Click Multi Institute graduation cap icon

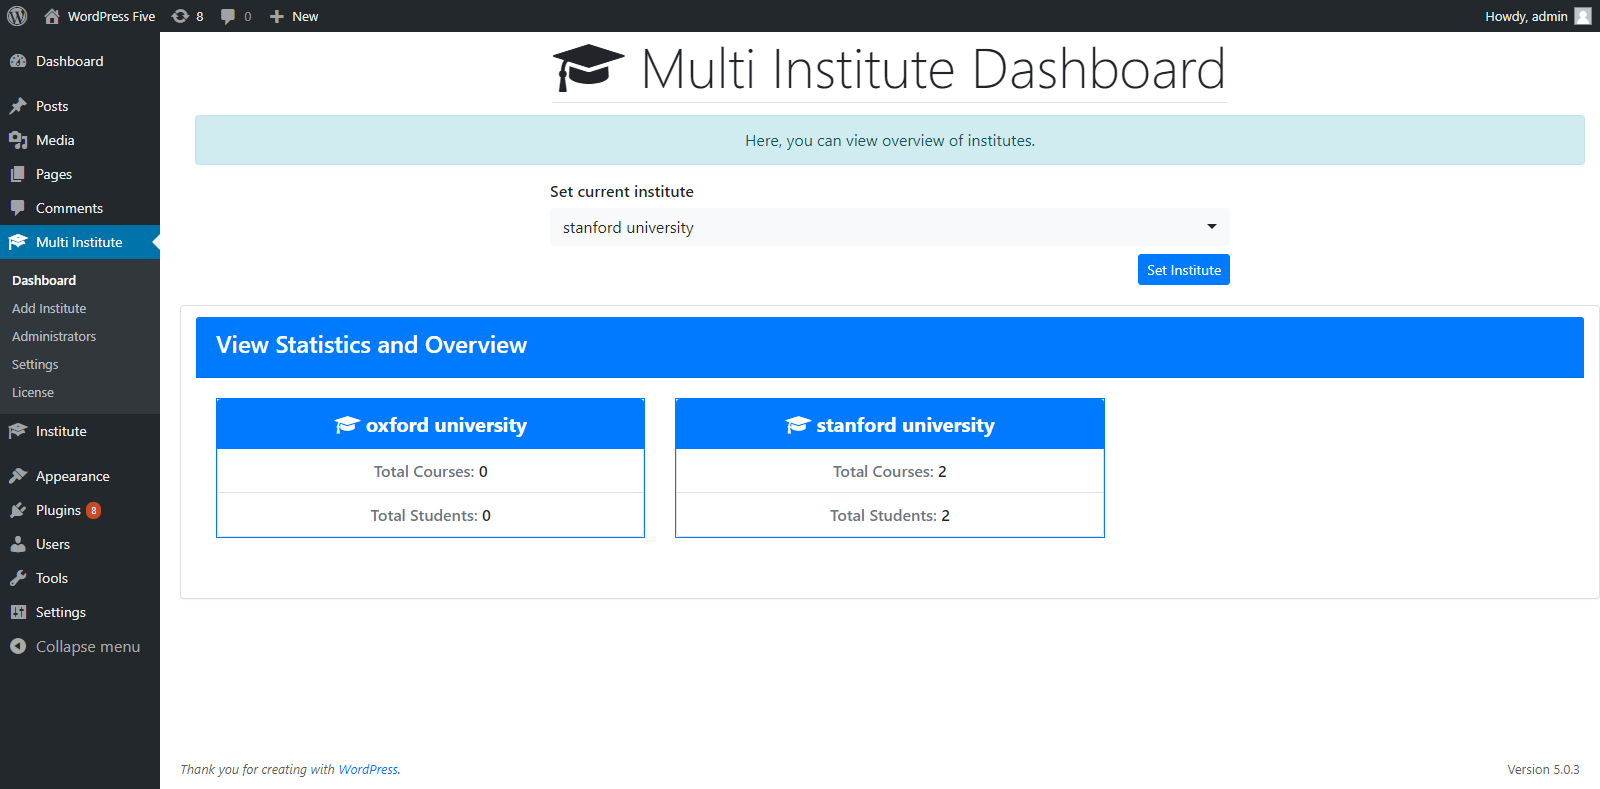18,242
